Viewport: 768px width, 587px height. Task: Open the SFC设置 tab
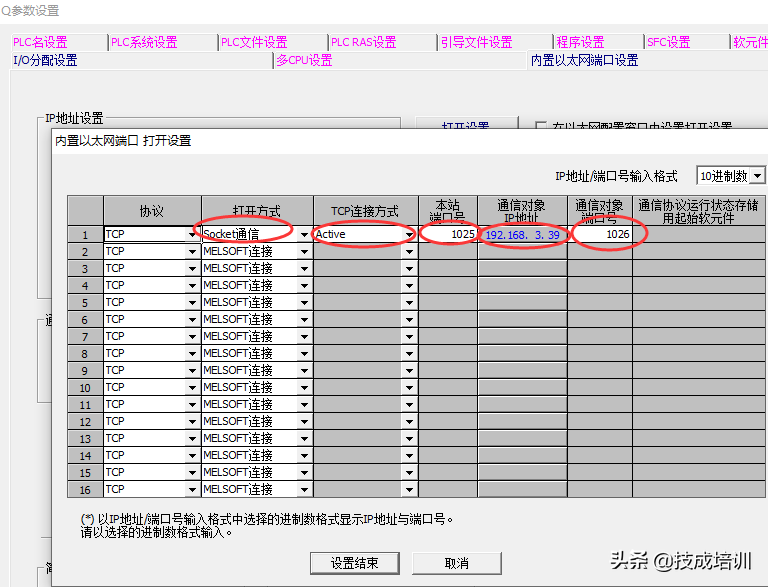coord(668,42)
